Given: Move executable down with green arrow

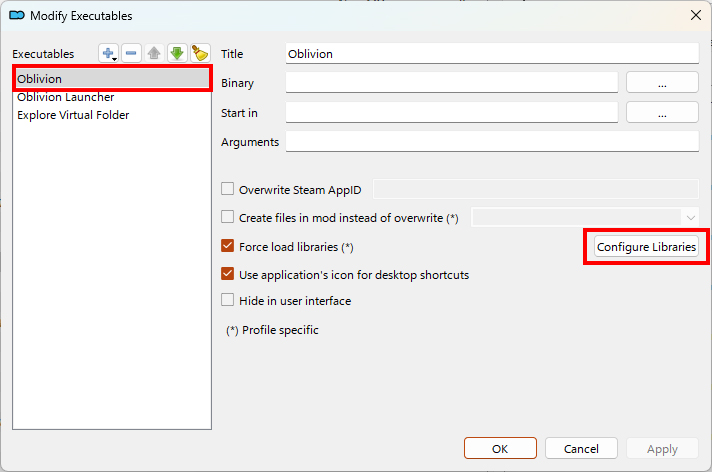Looking at the screenshot, I should pos(176,53).
